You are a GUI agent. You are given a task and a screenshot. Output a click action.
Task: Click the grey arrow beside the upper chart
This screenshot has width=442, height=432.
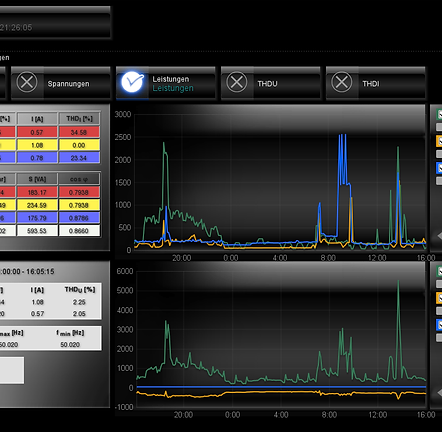[x=440, y=236]
